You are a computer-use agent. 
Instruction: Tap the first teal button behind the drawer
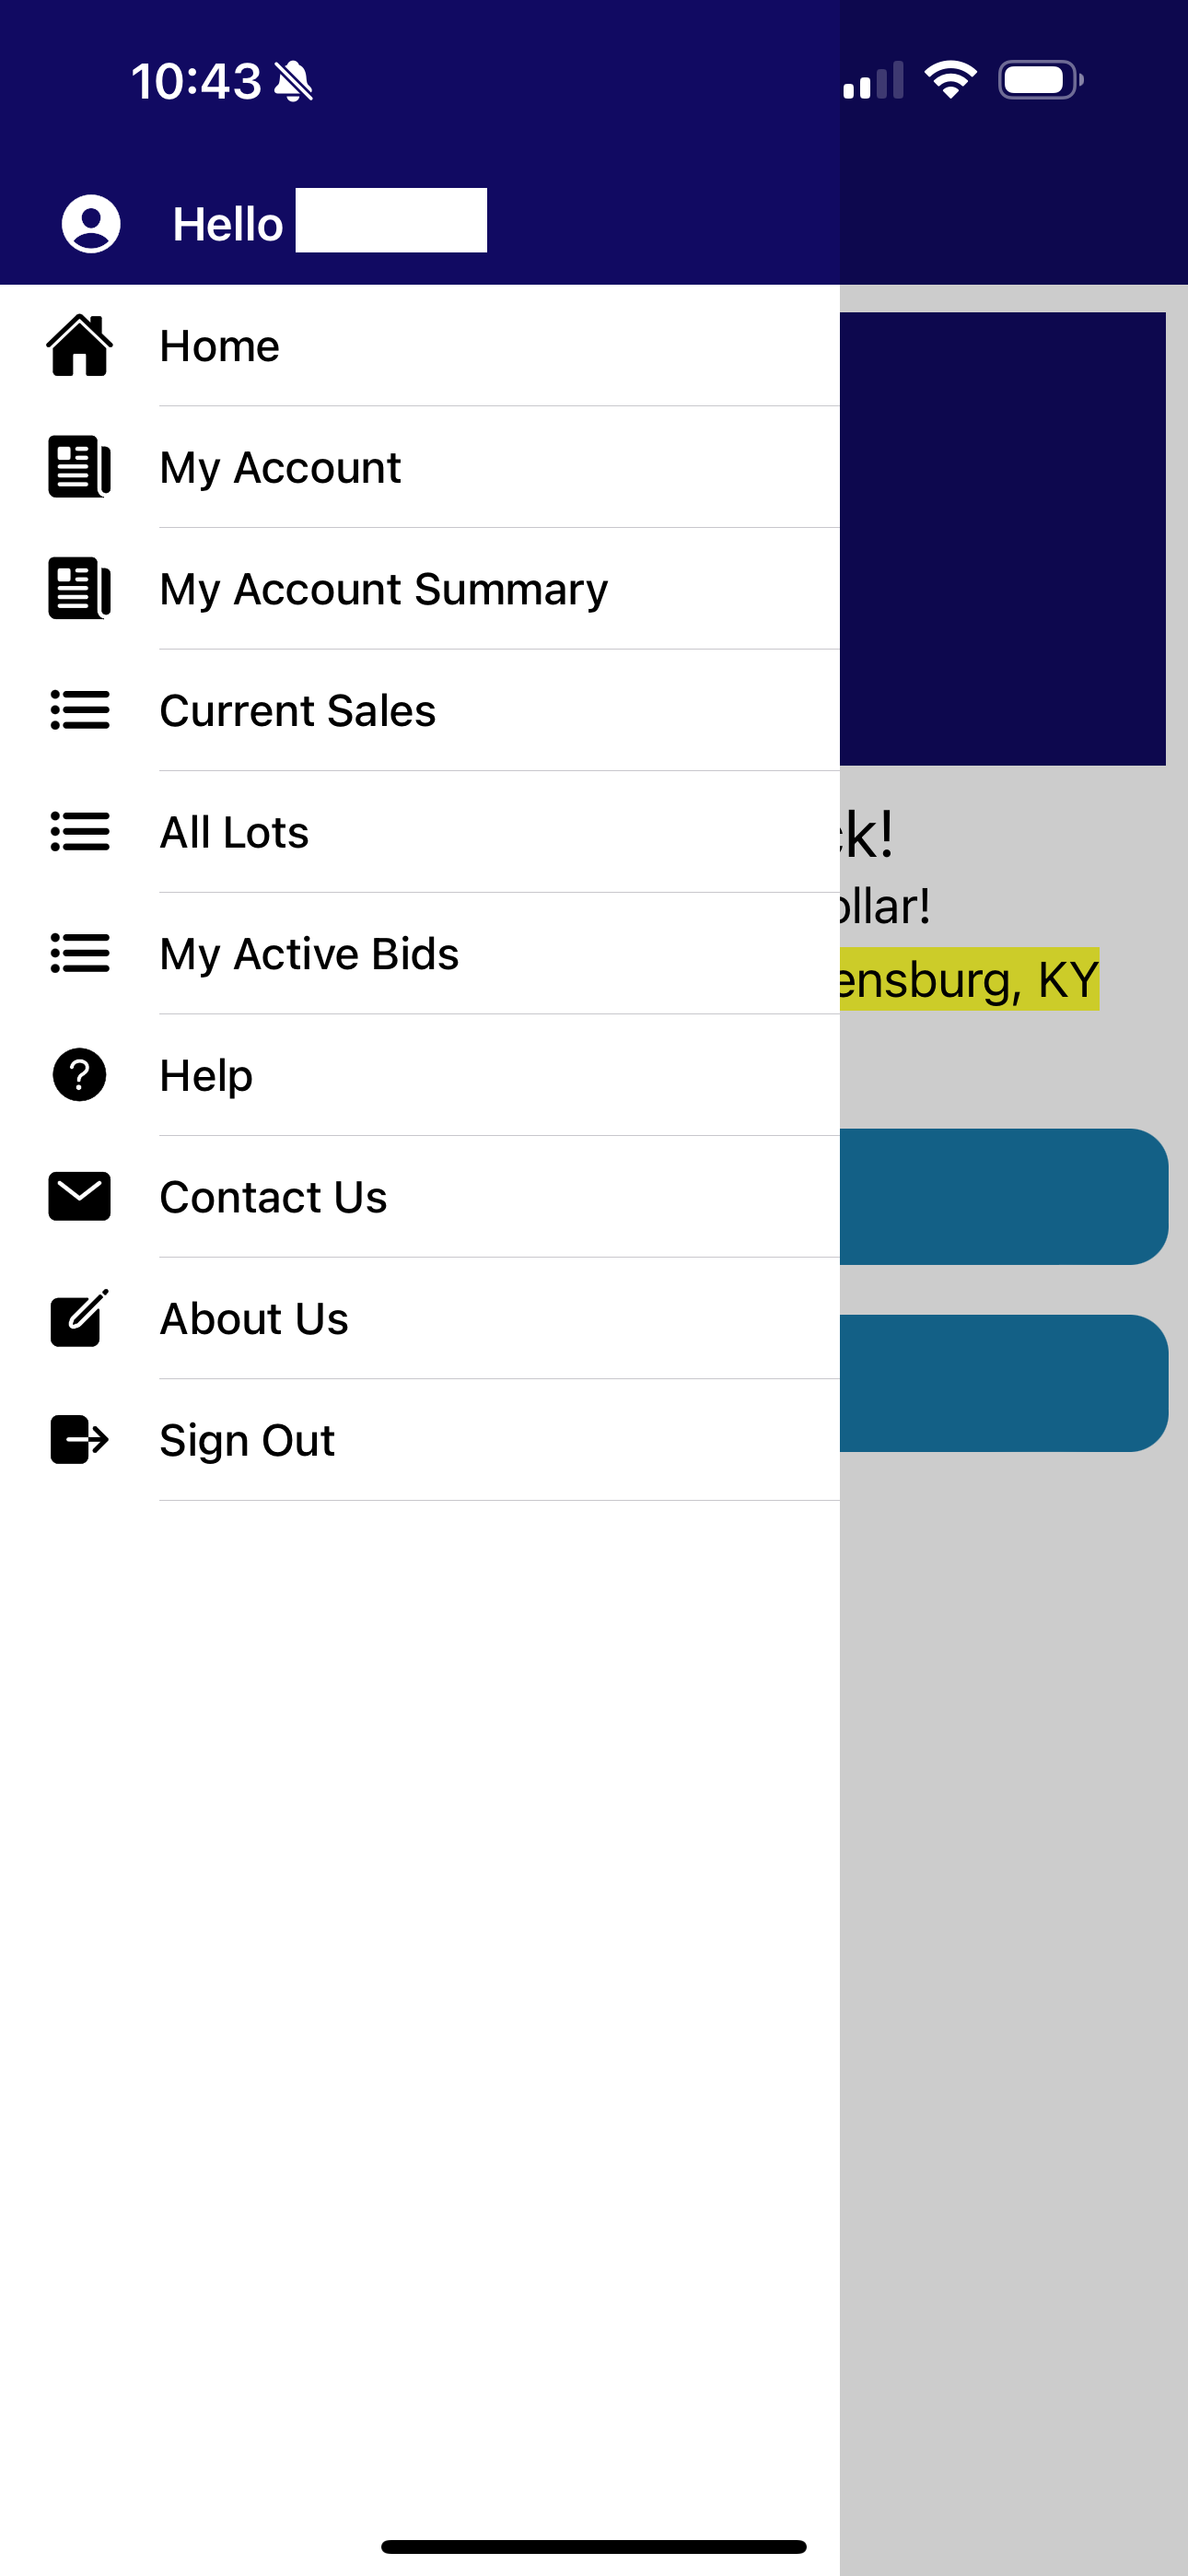[x=1004, y=1197]
